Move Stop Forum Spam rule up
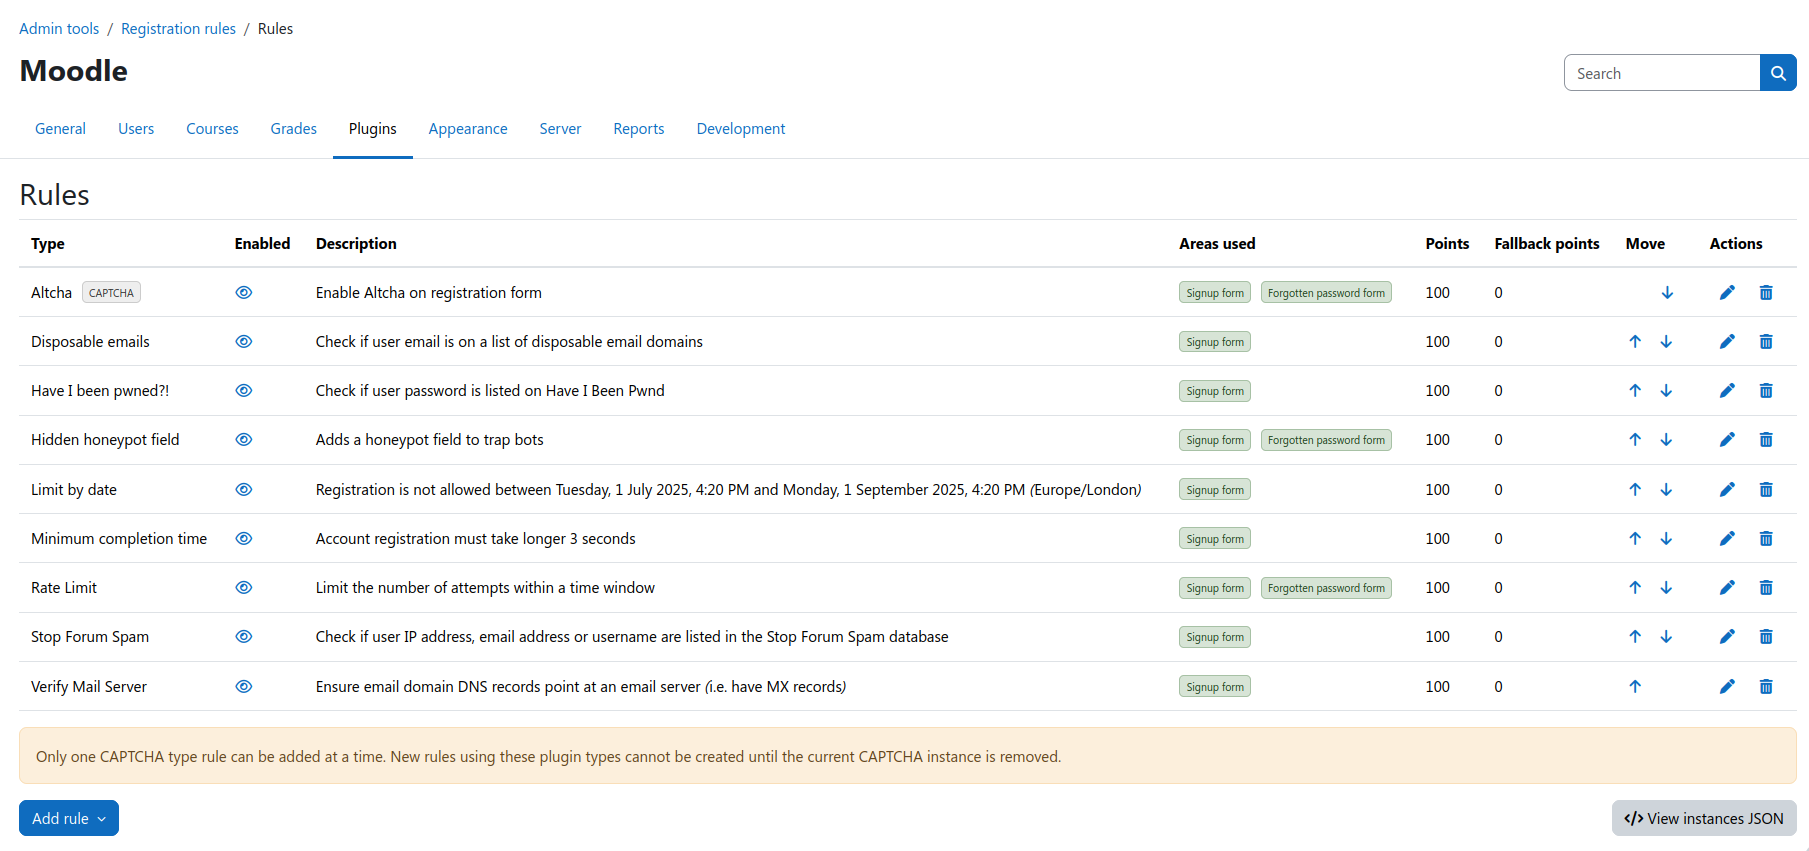 (x=1635, y=637)
